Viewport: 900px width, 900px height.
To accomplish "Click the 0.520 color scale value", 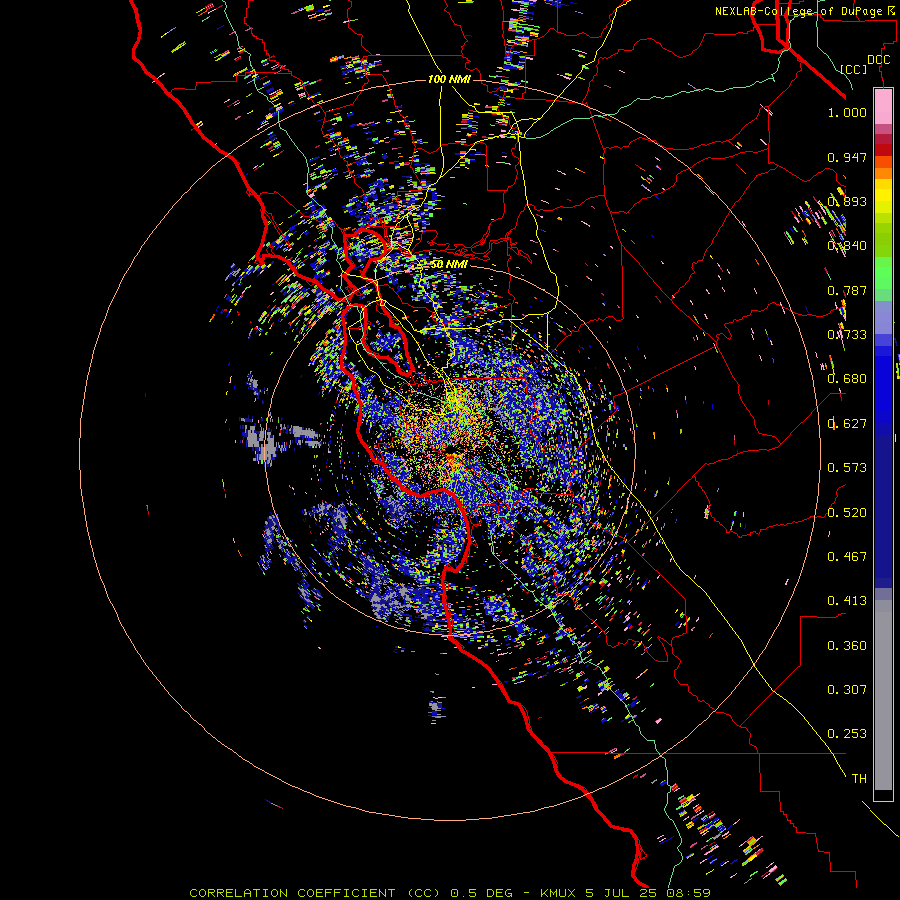I will [847, 513].
